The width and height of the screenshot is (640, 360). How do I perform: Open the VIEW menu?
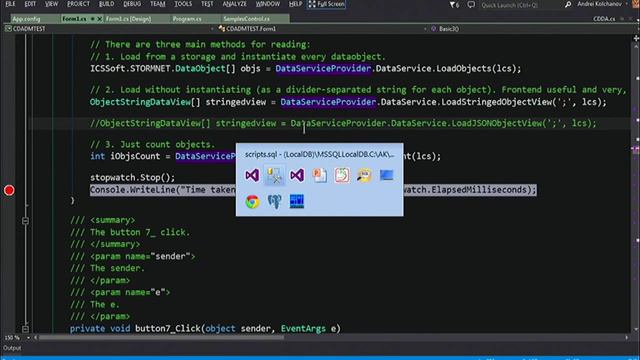(x=51, y=4)
